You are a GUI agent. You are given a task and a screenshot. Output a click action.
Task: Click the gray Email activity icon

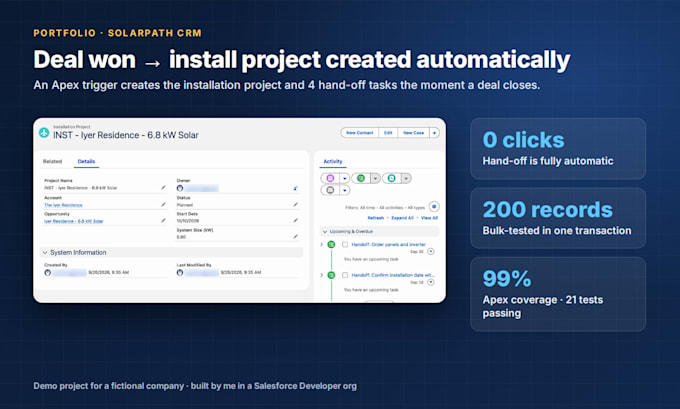(x=330, y=190)
